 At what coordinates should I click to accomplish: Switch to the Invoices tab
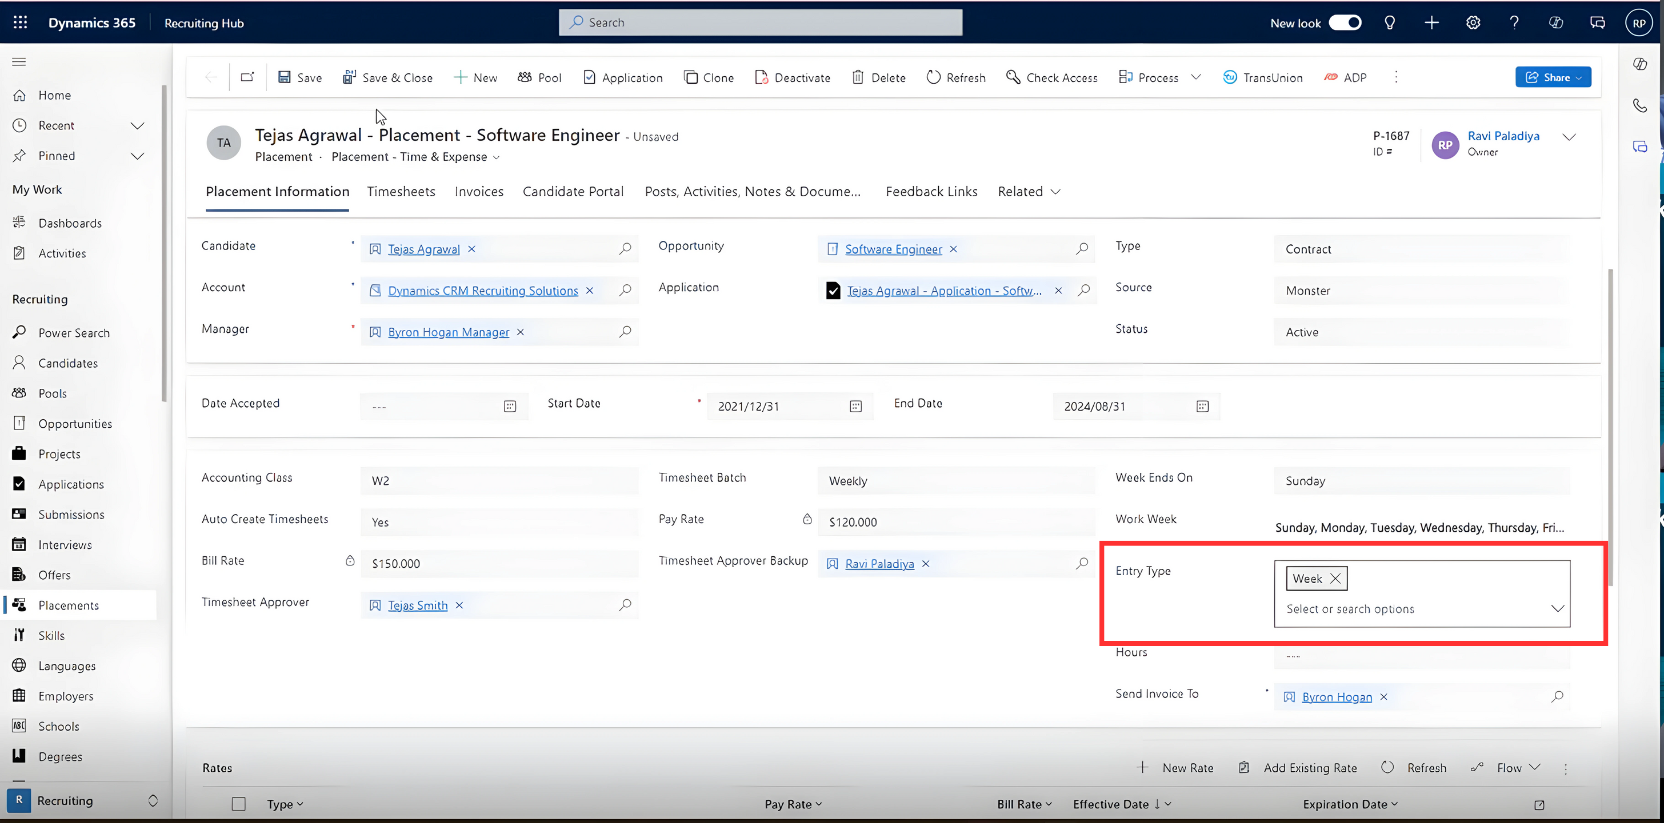click(x=479, y=191)
